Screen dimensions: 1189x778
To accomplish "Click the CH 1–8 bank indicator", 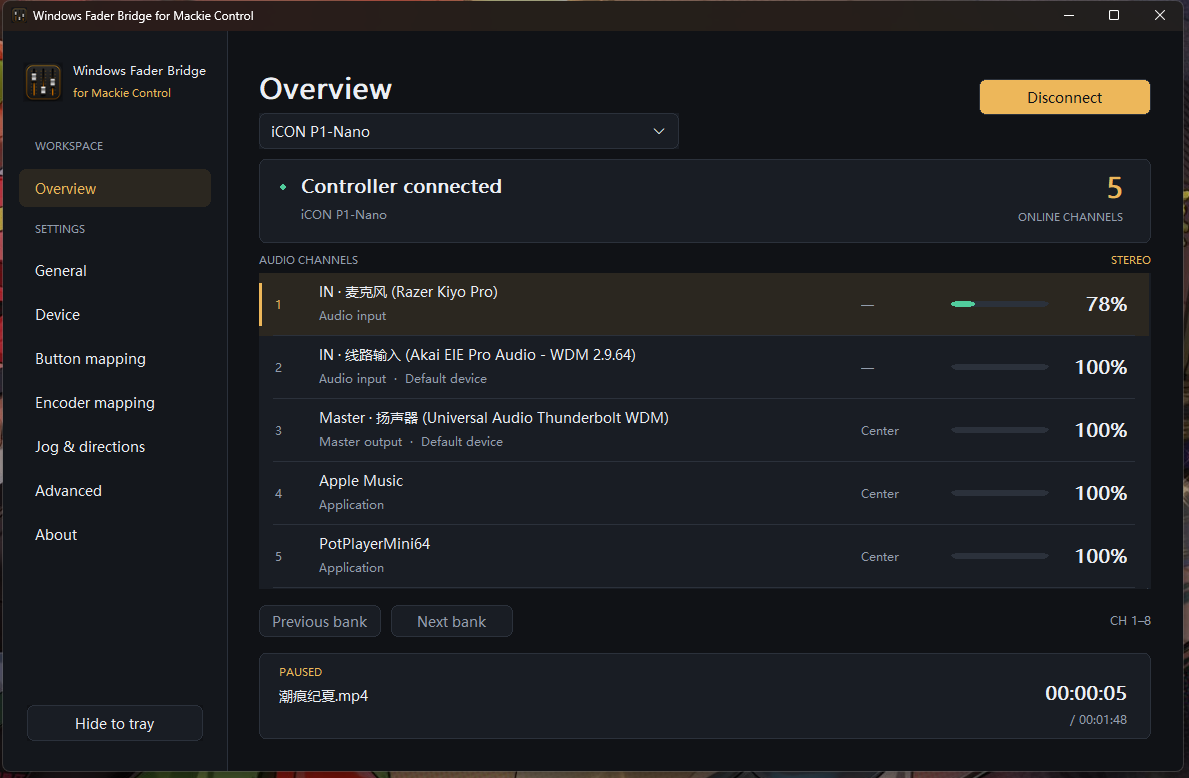I will coord(1130,620).
